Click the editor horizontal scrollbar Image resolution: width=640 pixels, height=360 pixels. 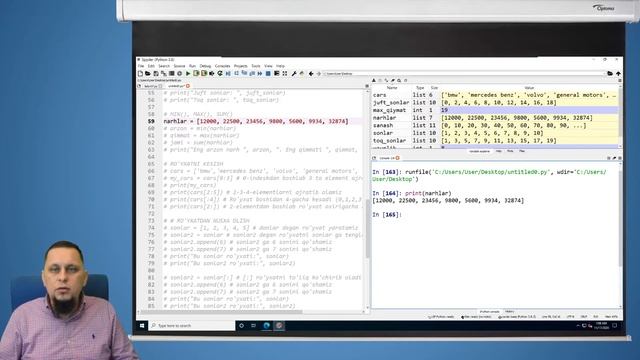tap(222, 312)
